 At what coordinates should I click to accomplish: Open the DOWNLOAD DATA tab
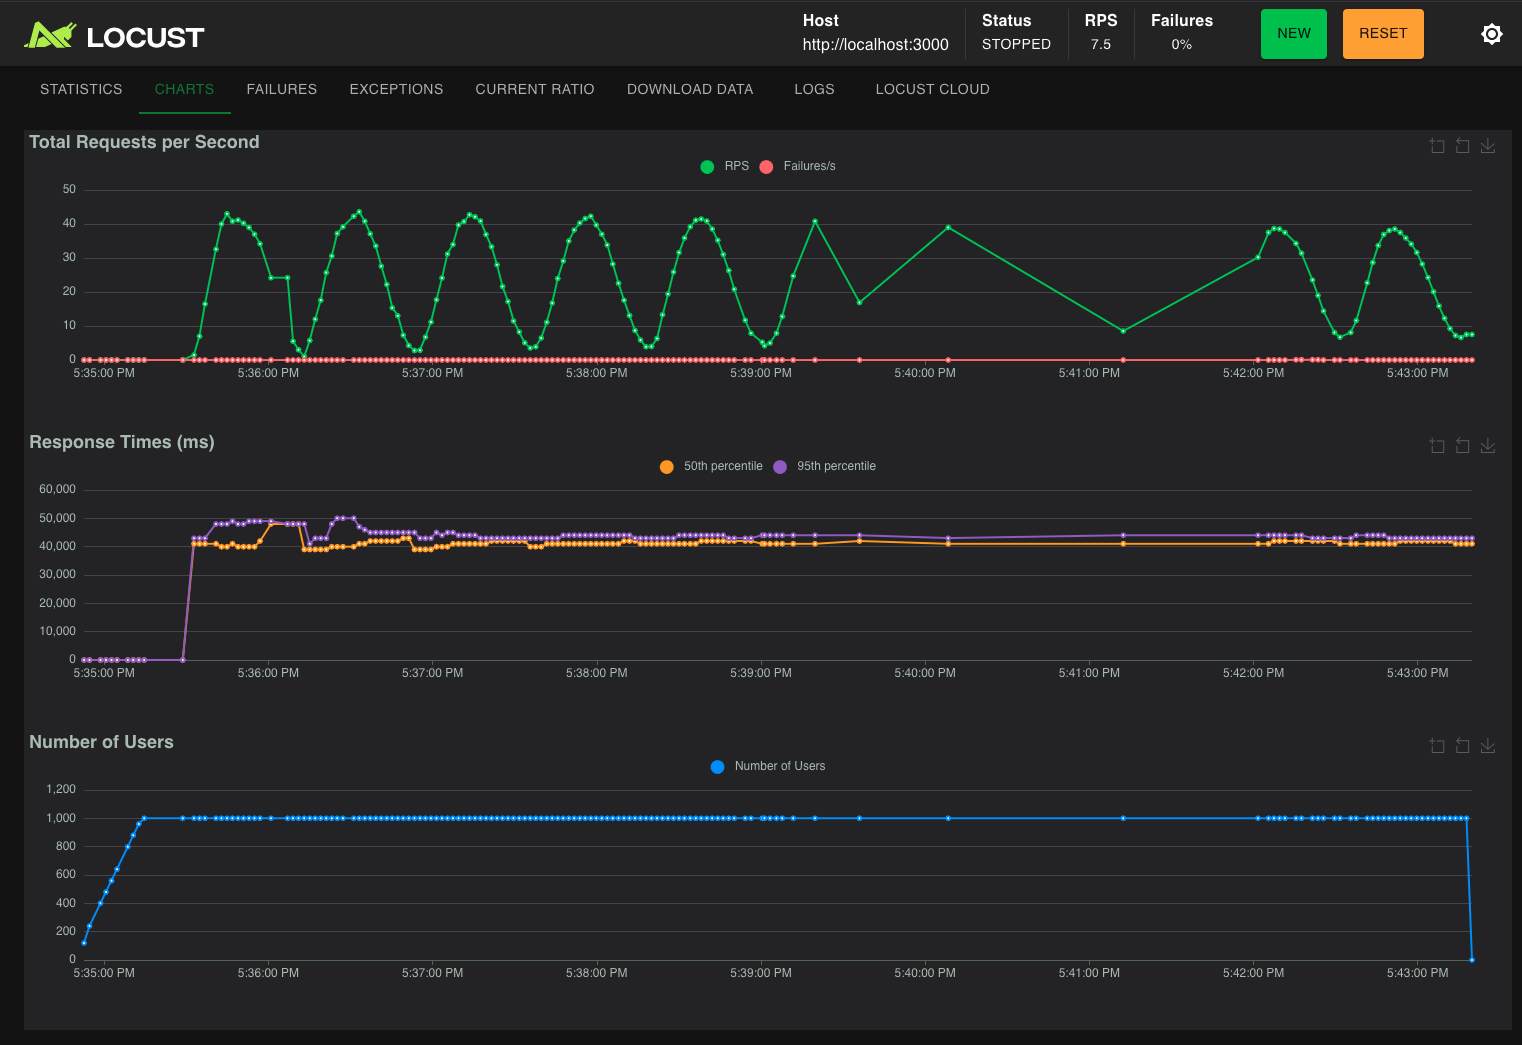[x=690, y=89]
